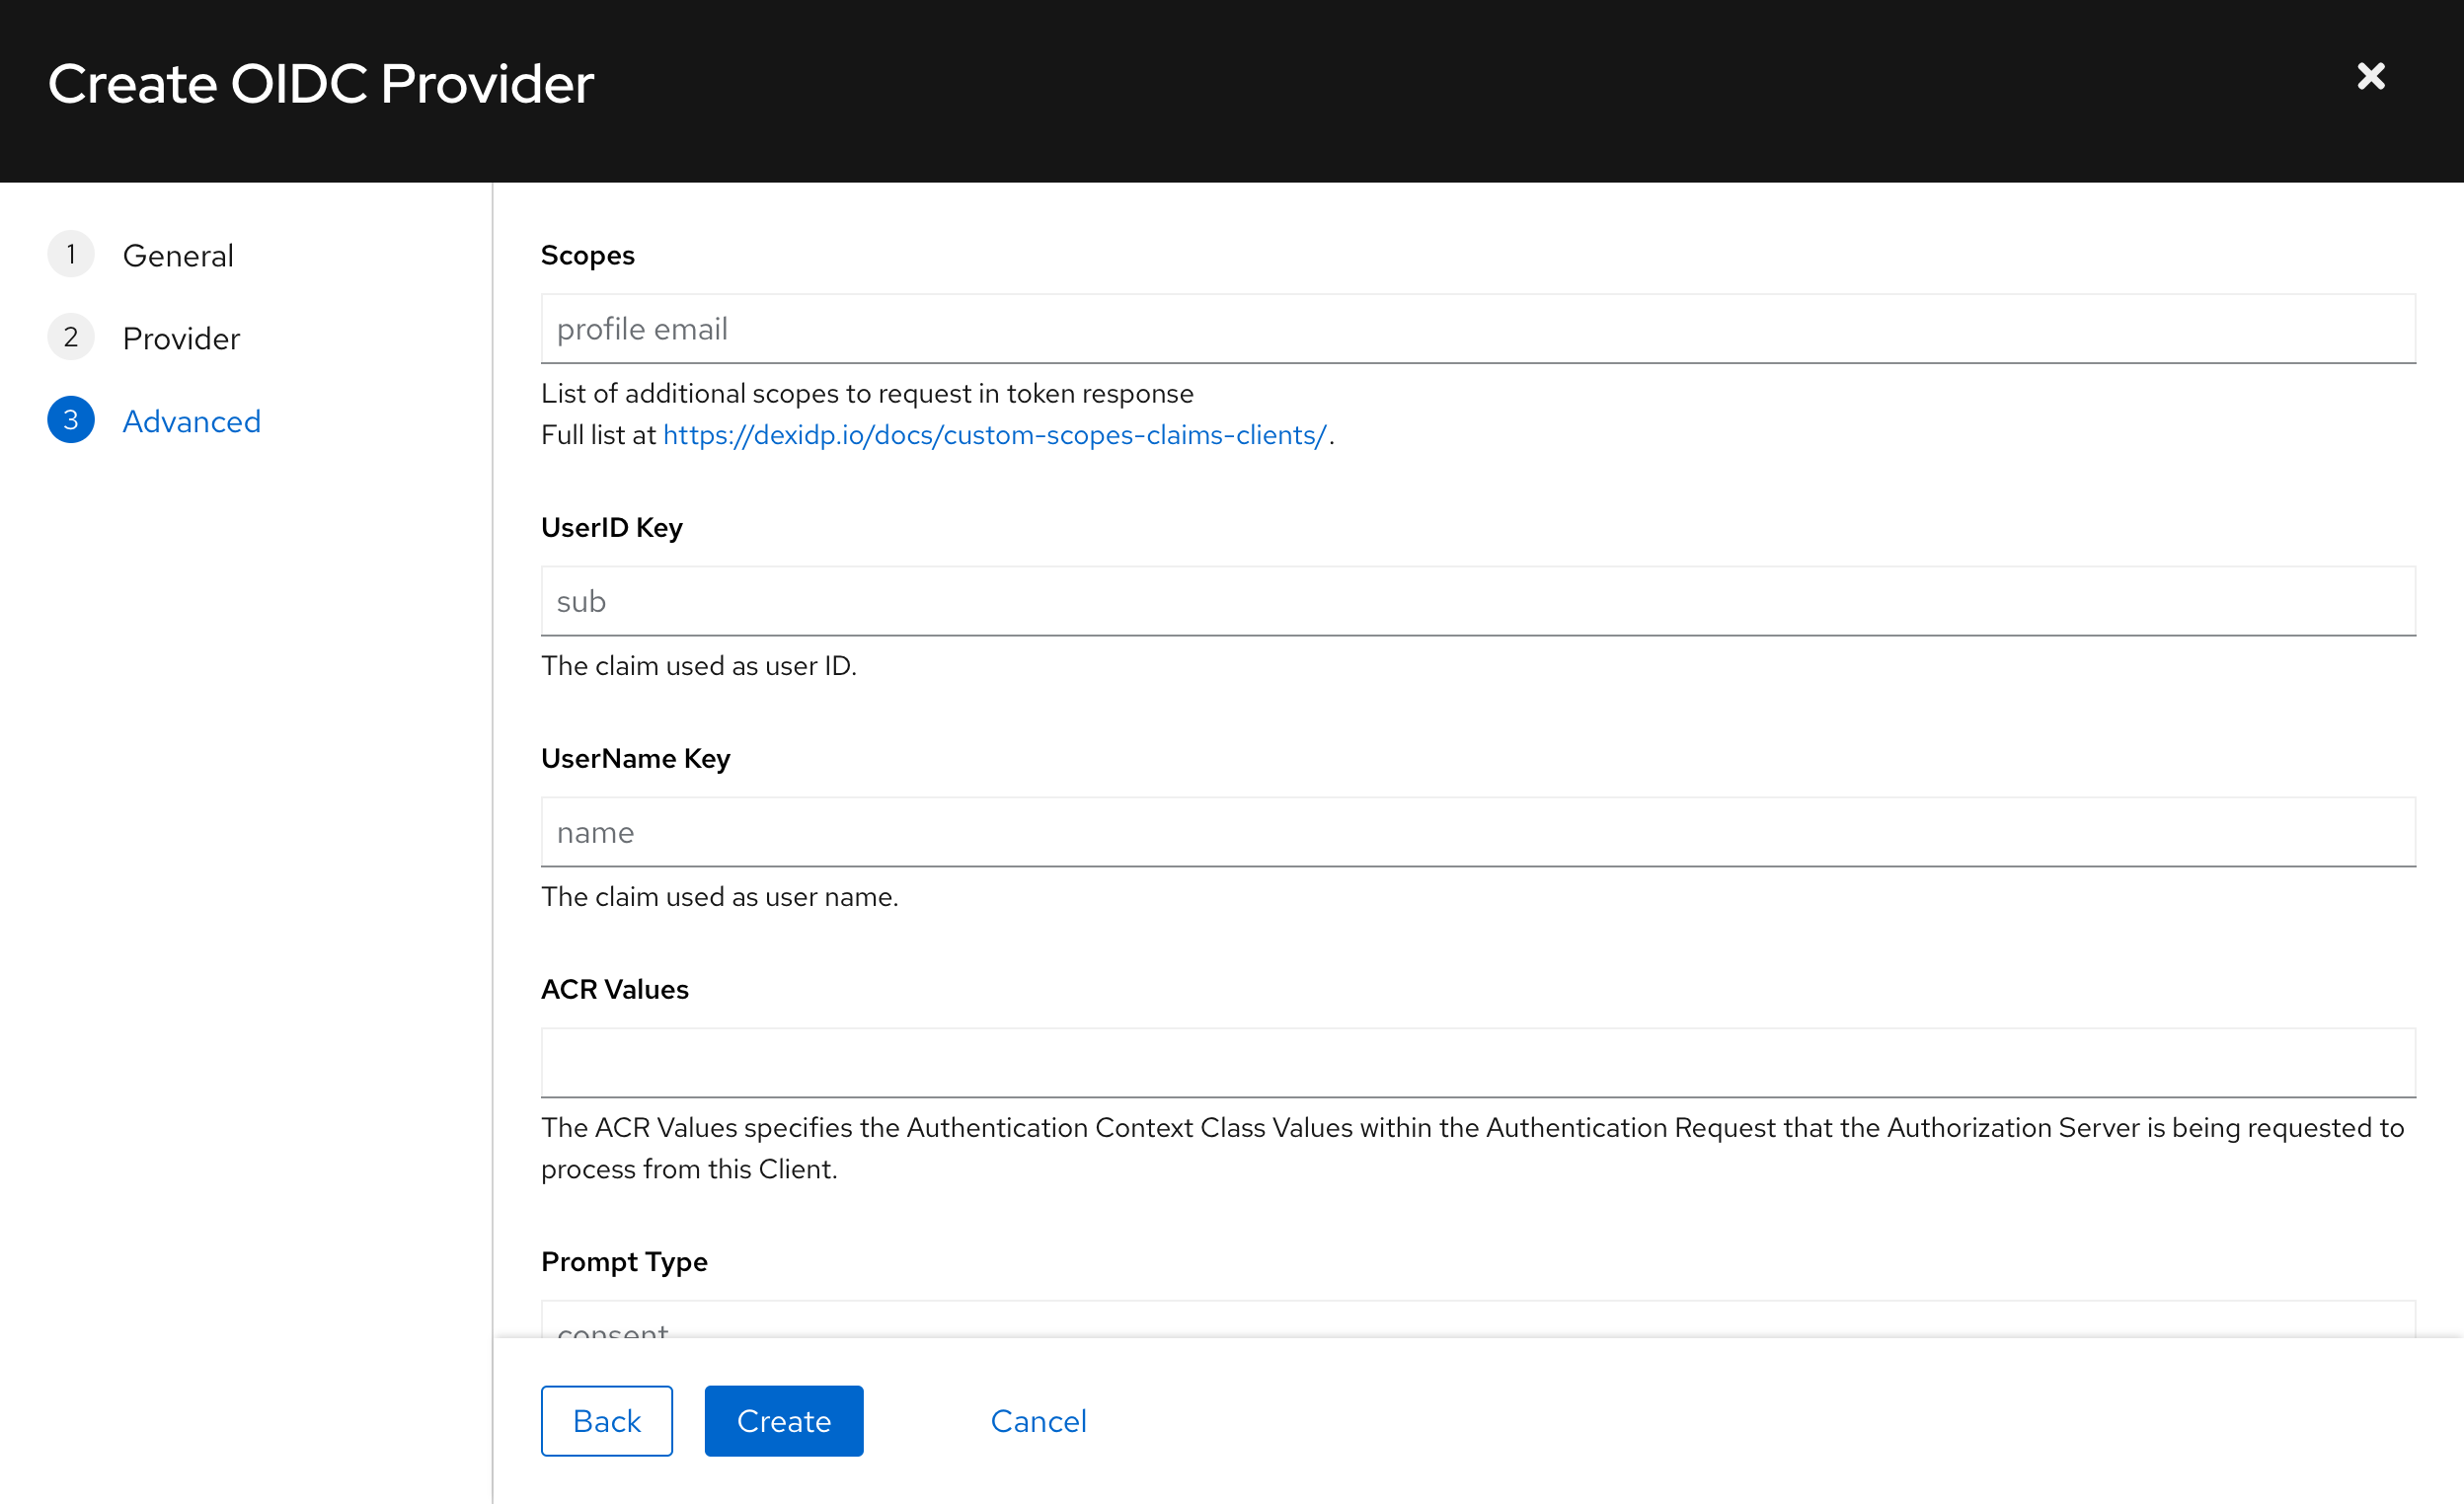Image resolution: width=2464 pixels, height=1504 pixels.
Task: Click step number 2 circle
Action: pos(71,337)
